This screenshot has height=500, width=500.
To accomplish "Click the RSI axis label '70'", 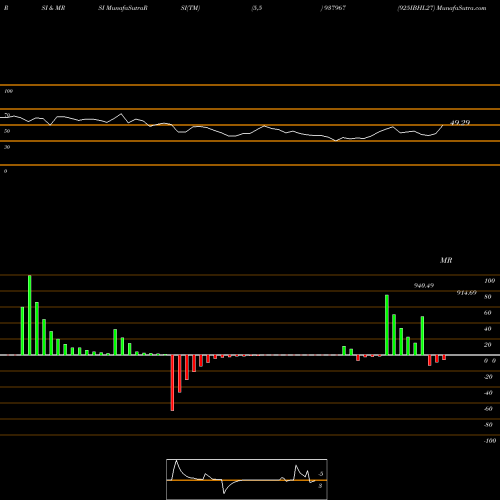I will (7, 115).
